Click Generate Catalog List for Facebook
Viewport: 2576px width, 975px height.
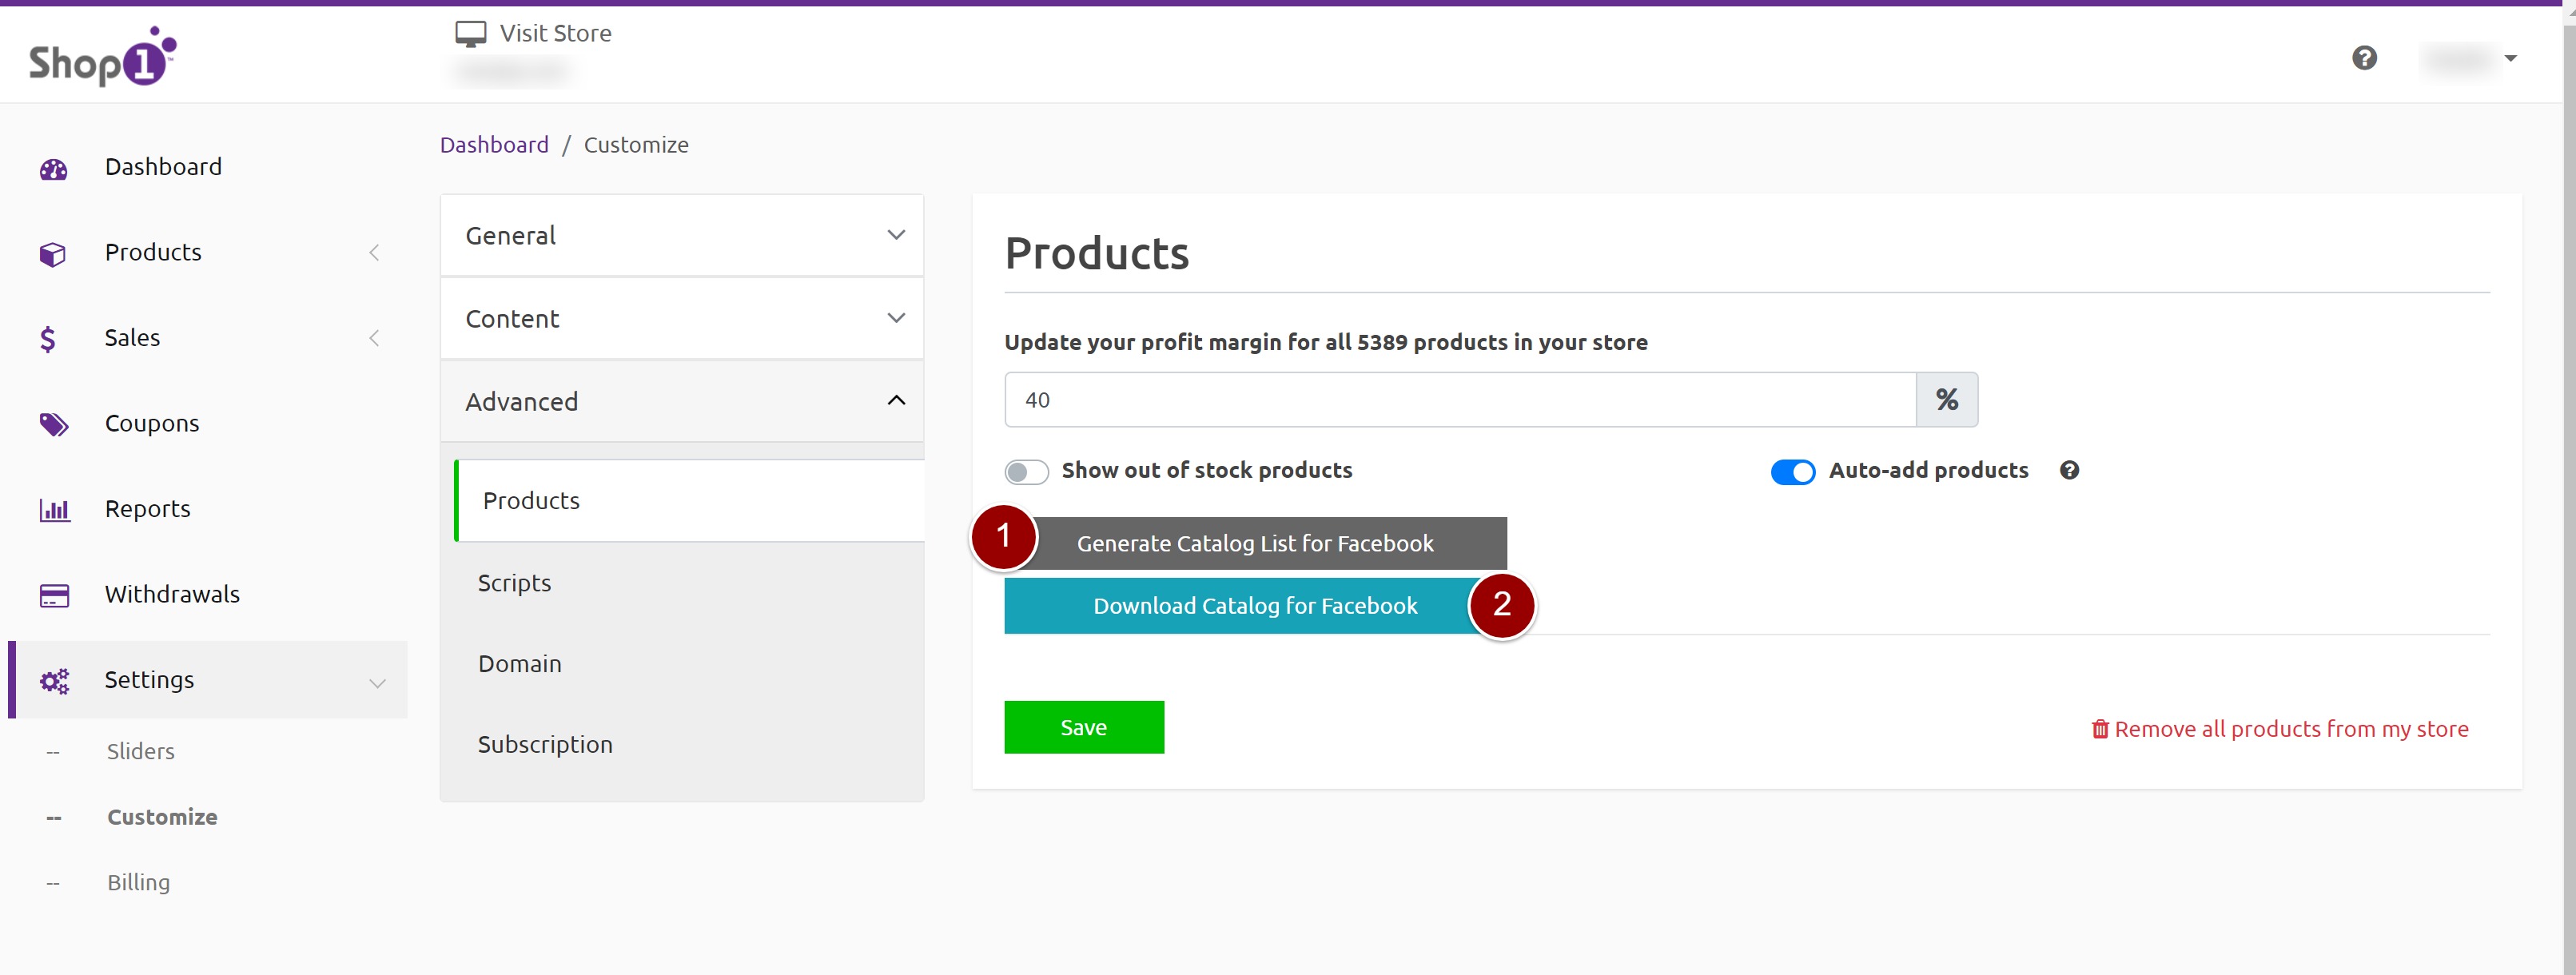click(1255, 543)
